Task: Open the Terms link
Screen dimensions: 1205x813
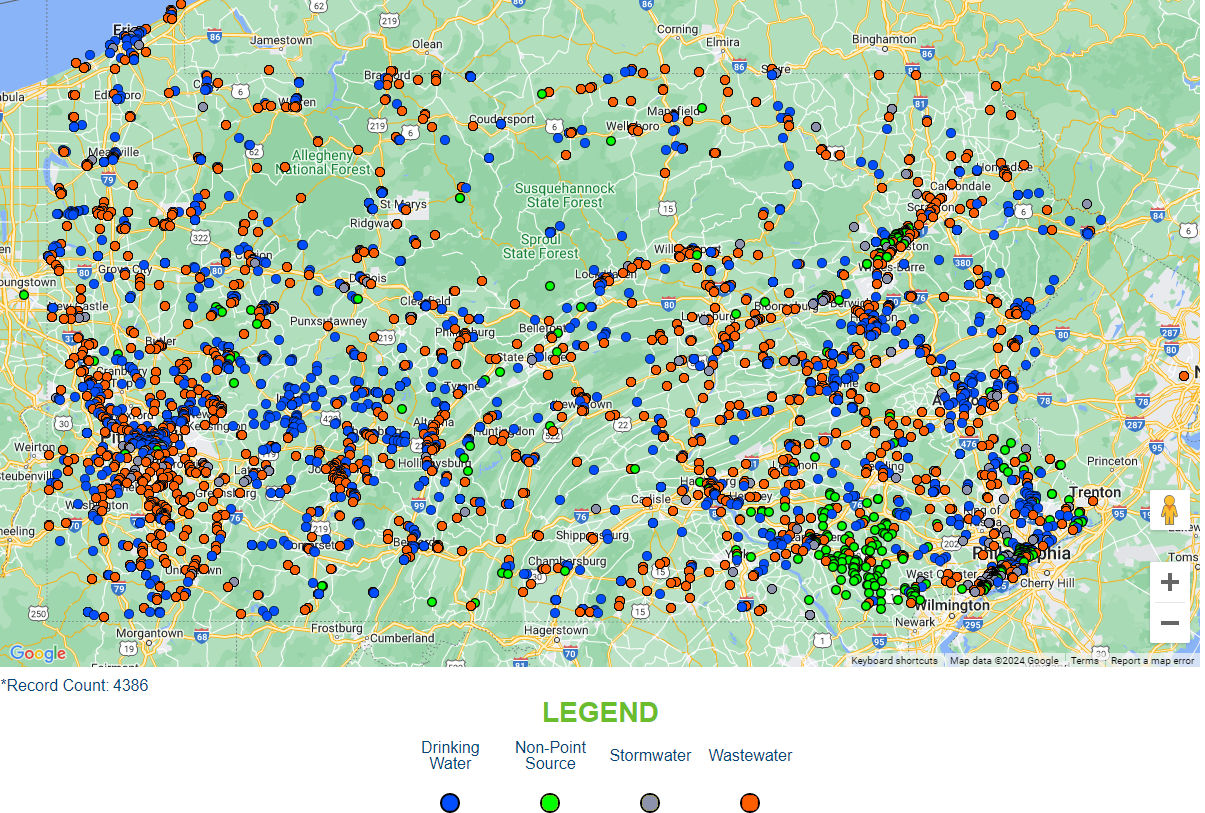Action: [x=1084, y=661]
